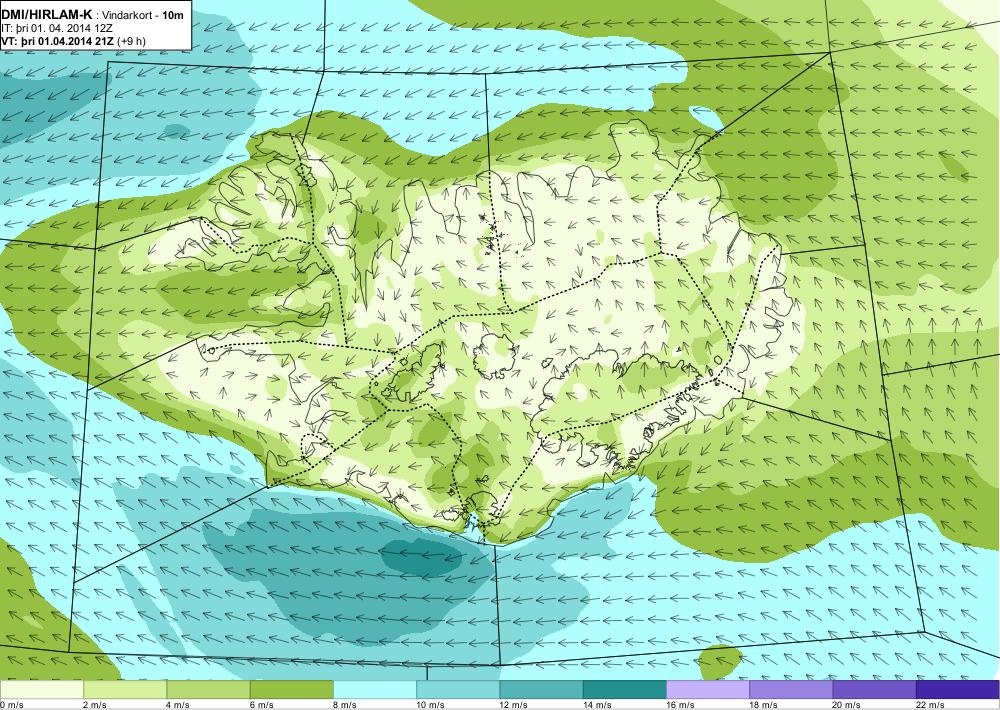Click the "6 m/s" legend label
The width and height of the screenshot is (1000, 710).
pyautogui.click(x=262, y=705)
